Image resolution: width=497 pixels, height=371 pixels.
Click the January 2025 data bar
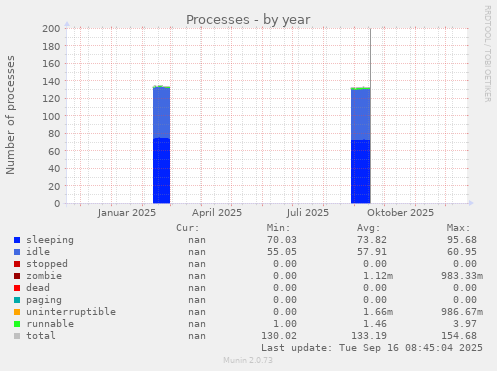pyautogui.click(x=161, y=145)
